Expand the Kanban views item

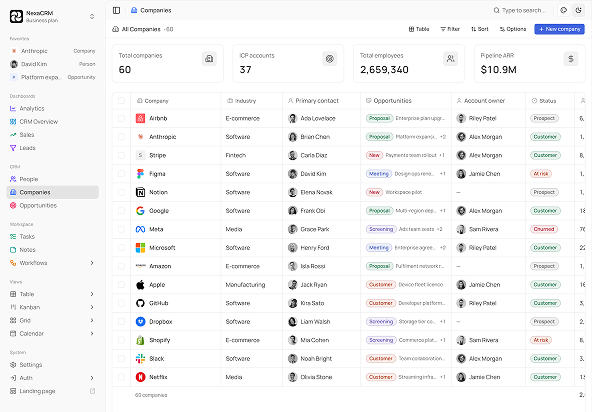click(x=92, y=307)
